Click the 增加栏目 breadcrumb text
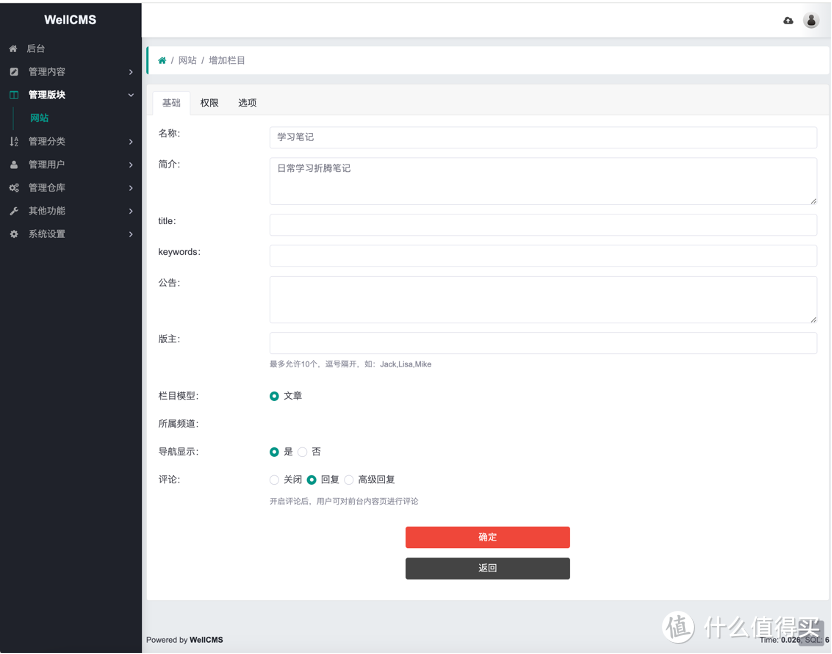This screenshot has width=832, height=654. click(x=227, y=60)
